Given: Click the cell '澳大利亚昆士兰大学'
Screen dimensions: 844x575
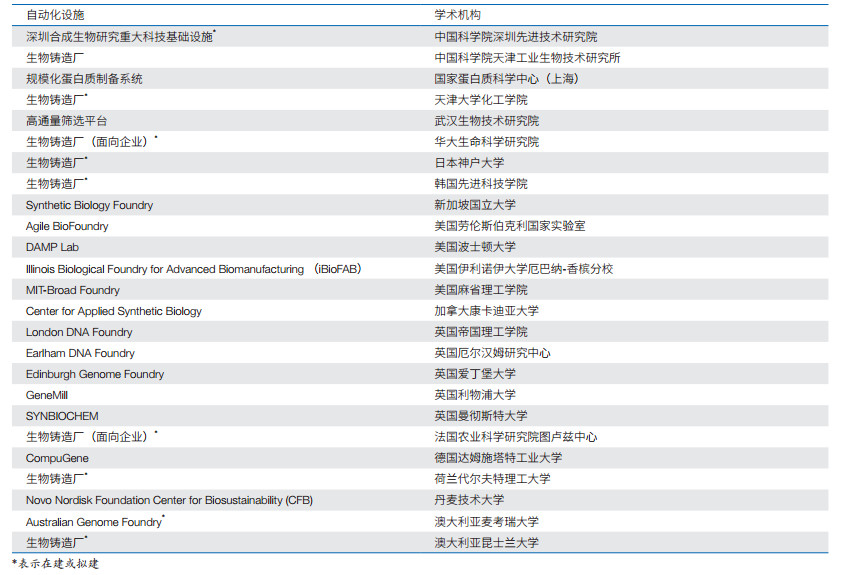Looking at the screenshot, I should (x=487, y=543).
